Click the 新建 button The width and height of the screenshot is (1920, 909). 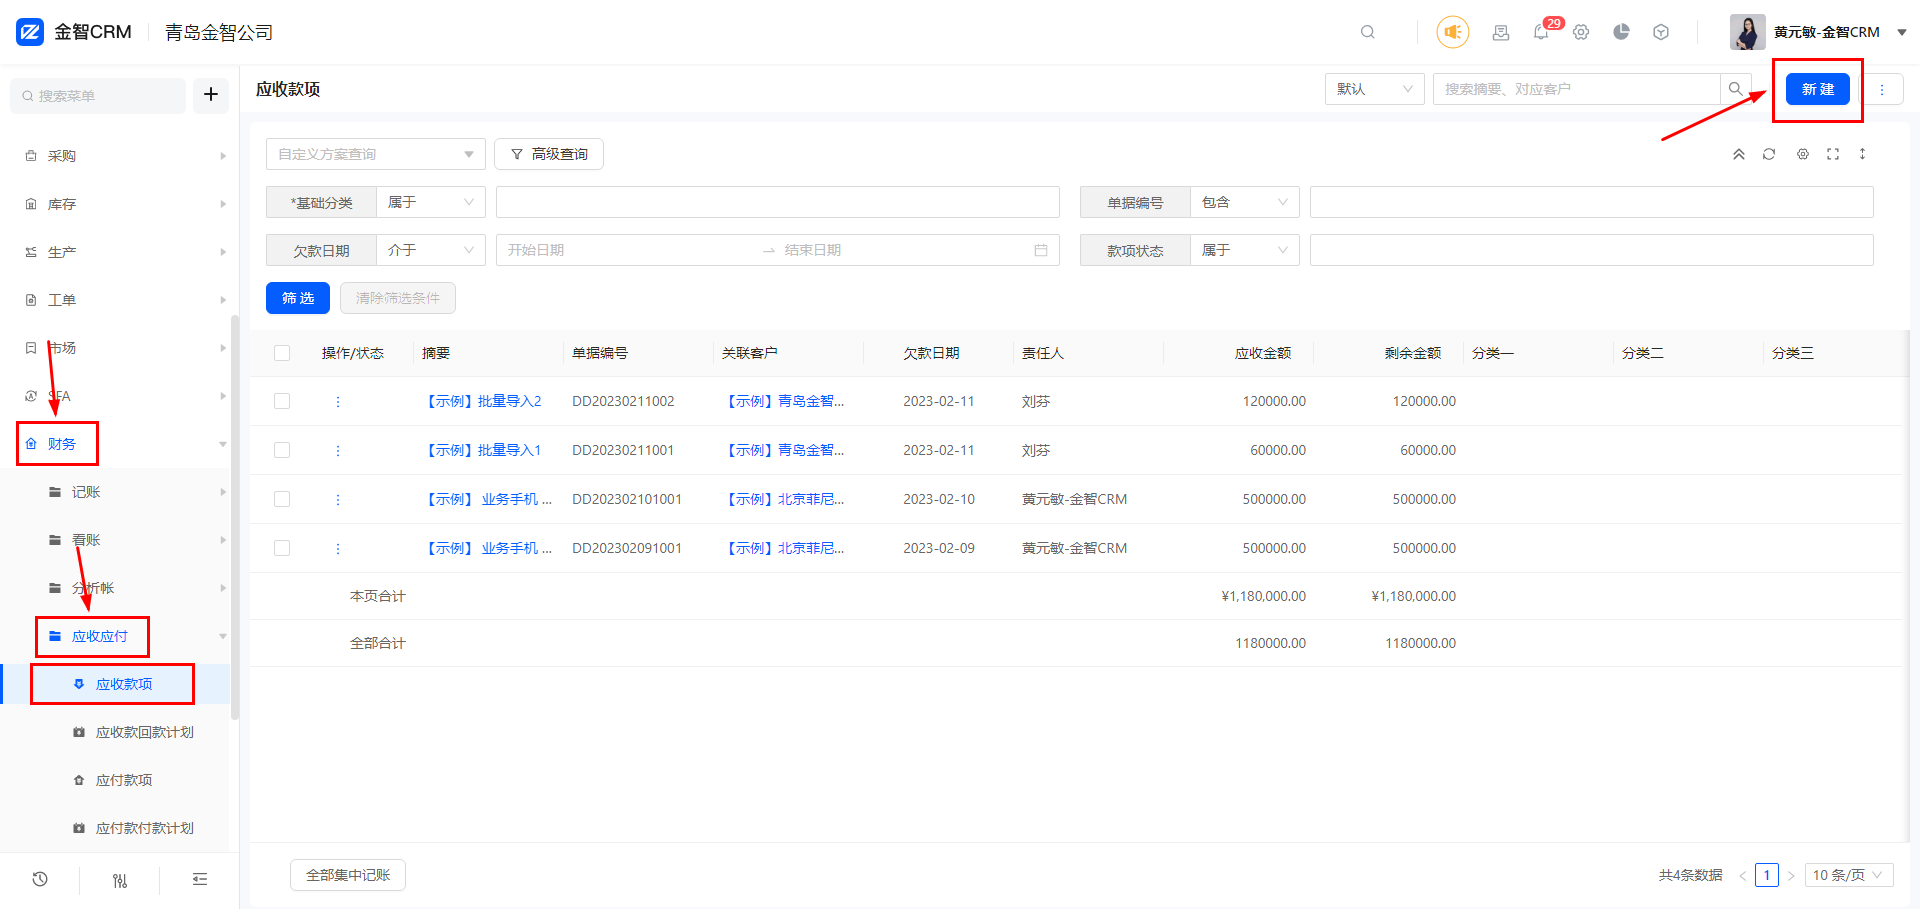pos(1818,89)
